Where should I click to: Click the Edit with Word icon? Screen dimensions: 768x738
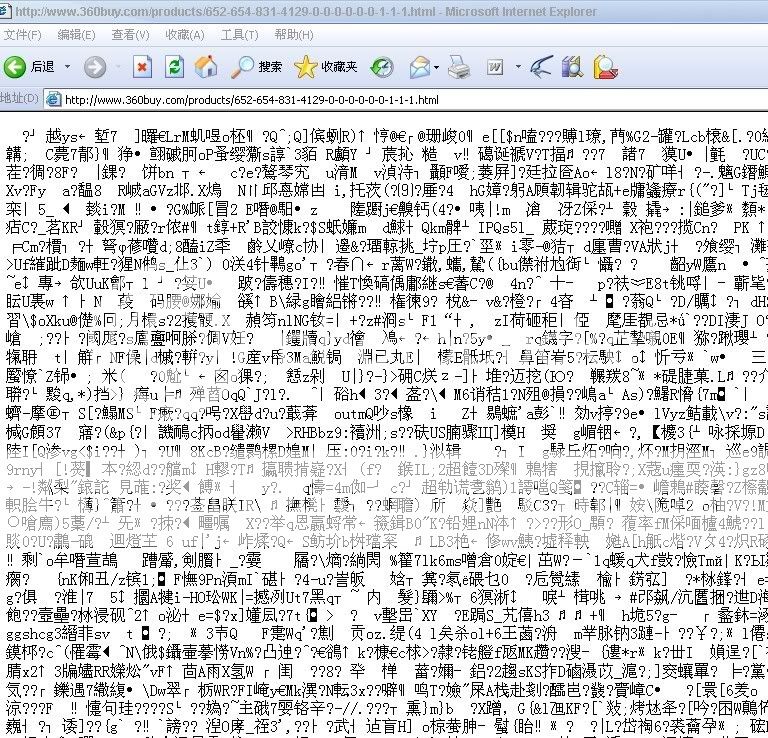(495, 67)
